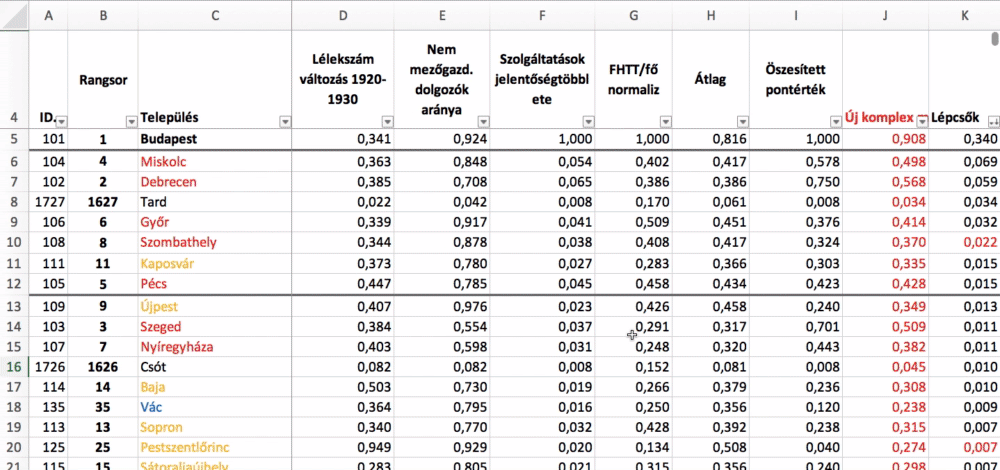Select the Vác cell
The height and width of the screenshot is (470, 1000).
tap(215, 408)
